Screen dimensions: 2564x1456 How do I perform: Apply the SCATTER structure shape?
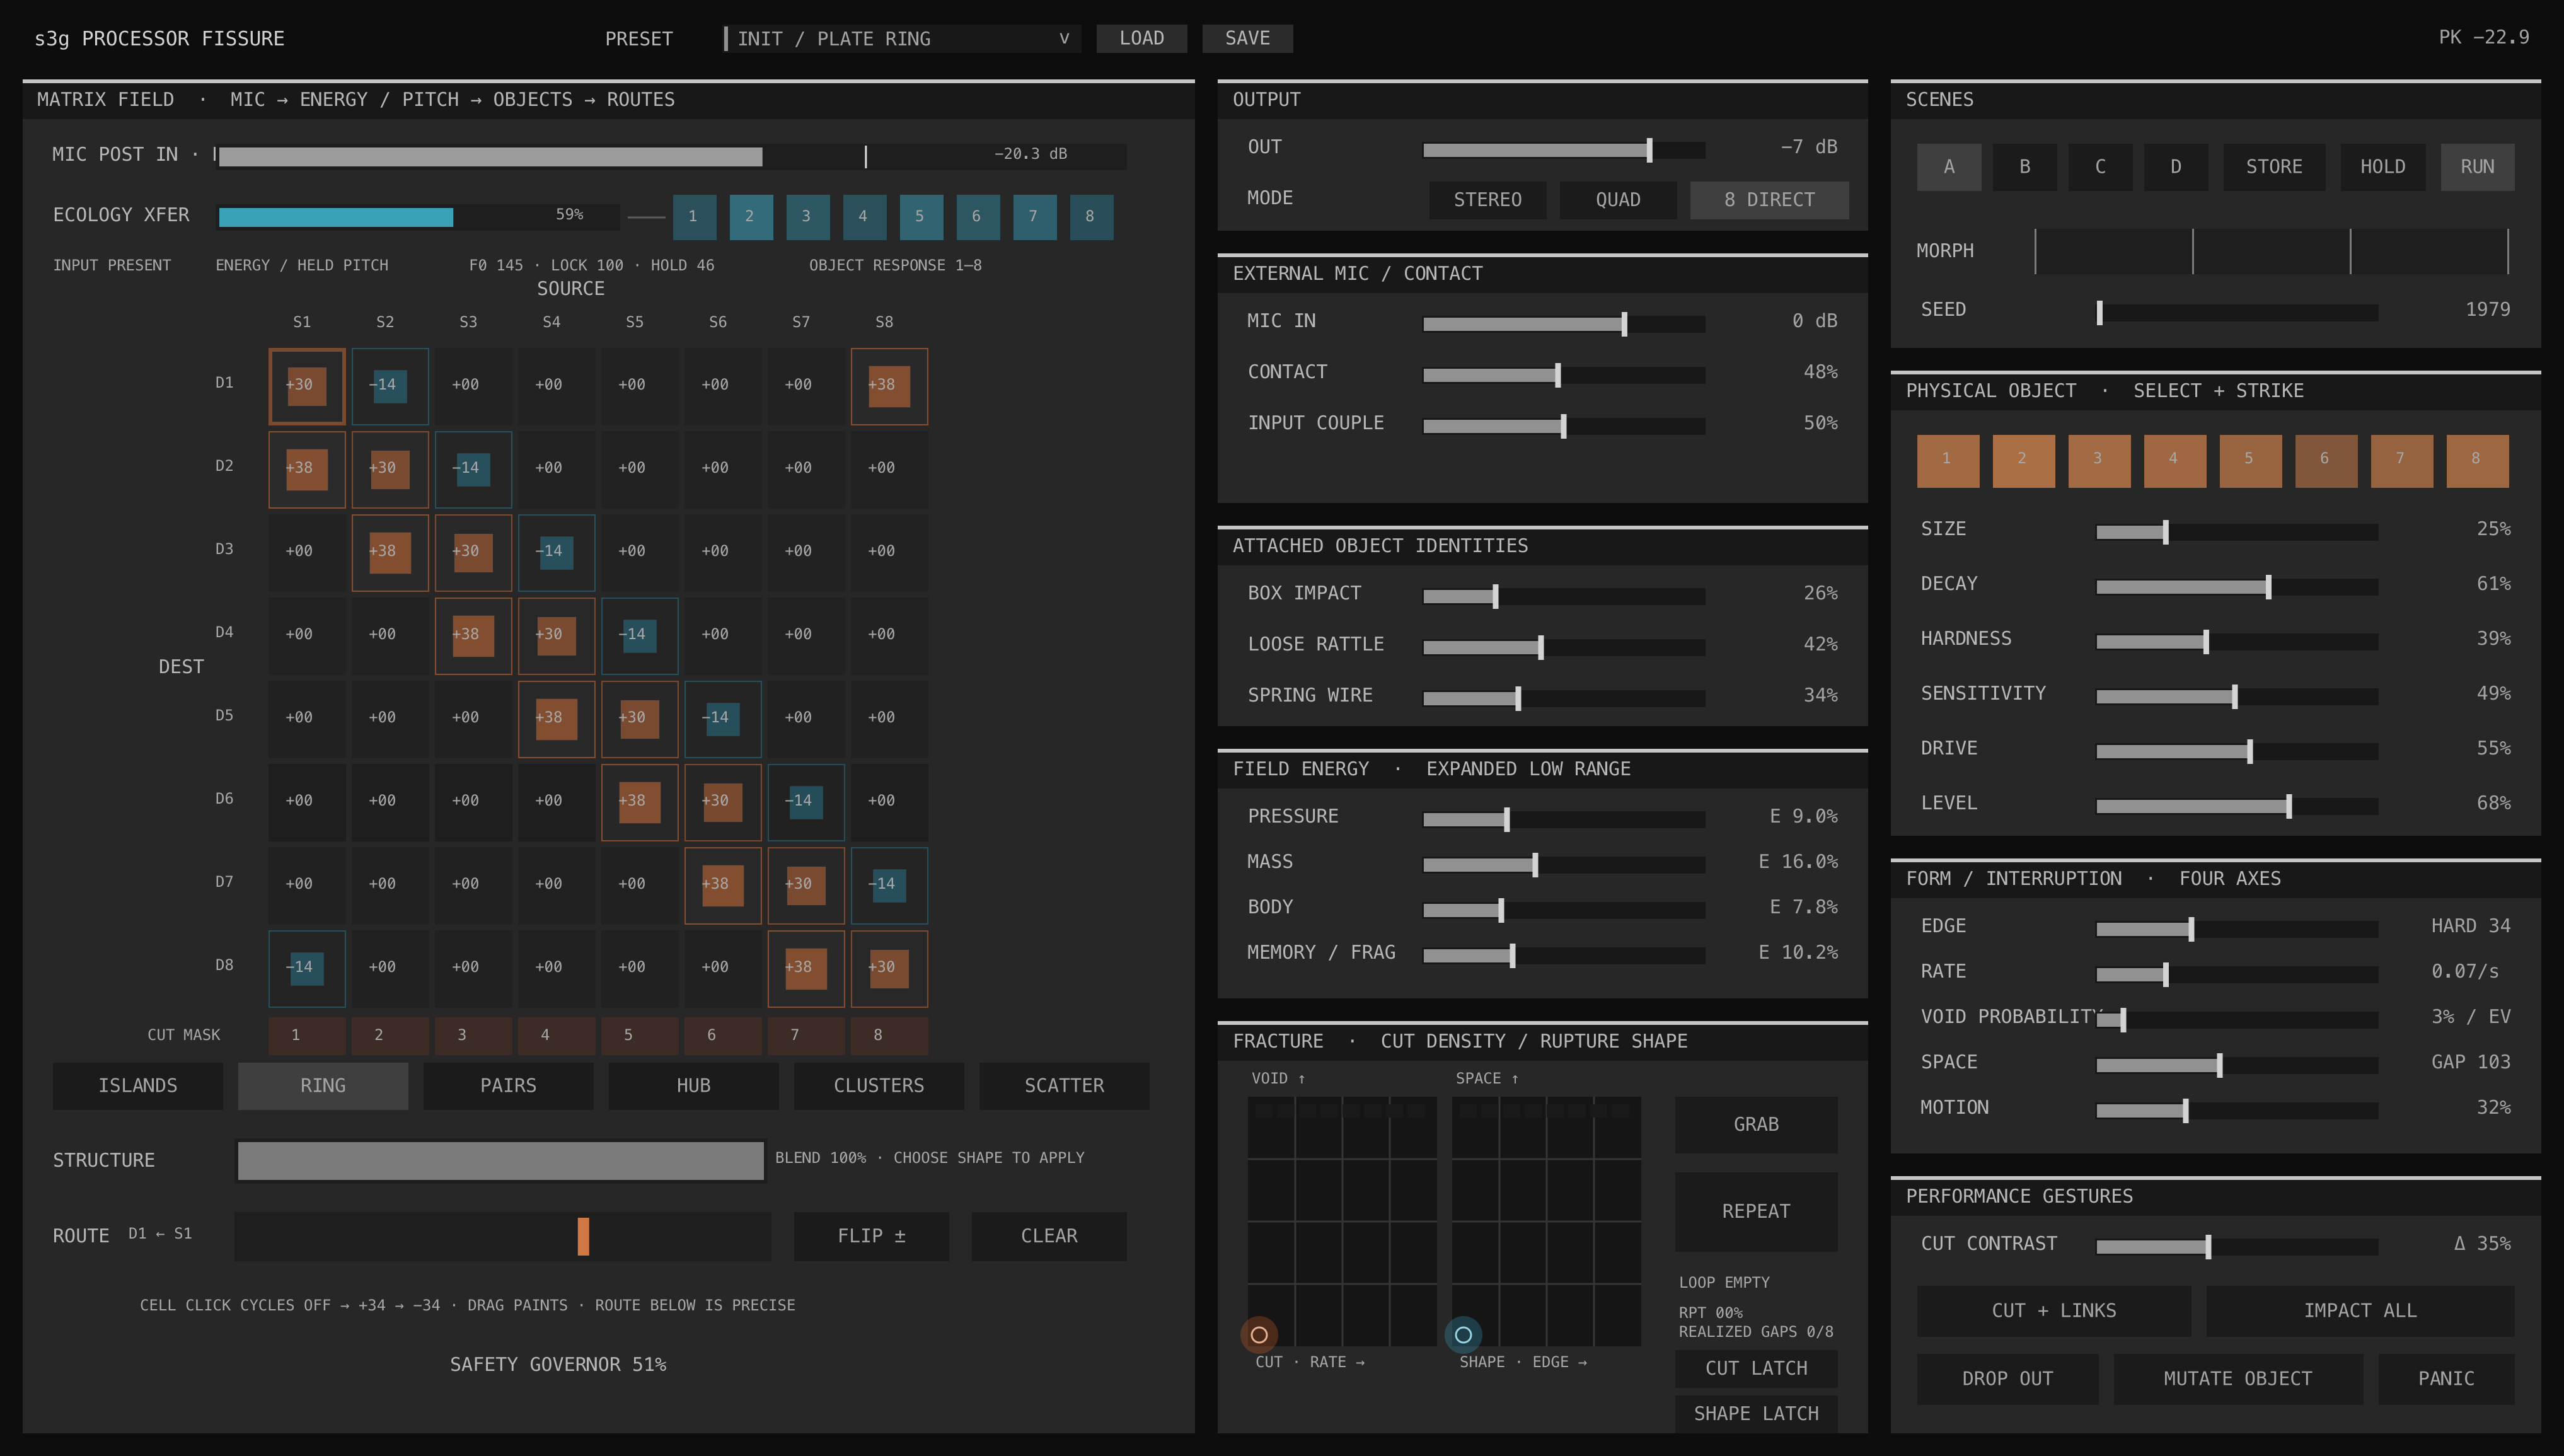coord(1064,1086)
